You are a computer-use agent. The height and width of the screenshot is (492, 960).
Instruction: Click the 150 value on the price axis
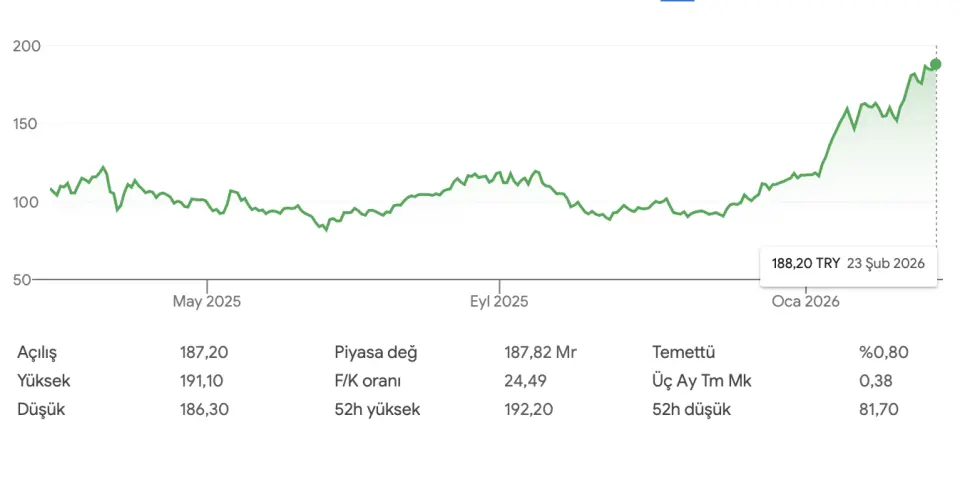click(27, 124)
